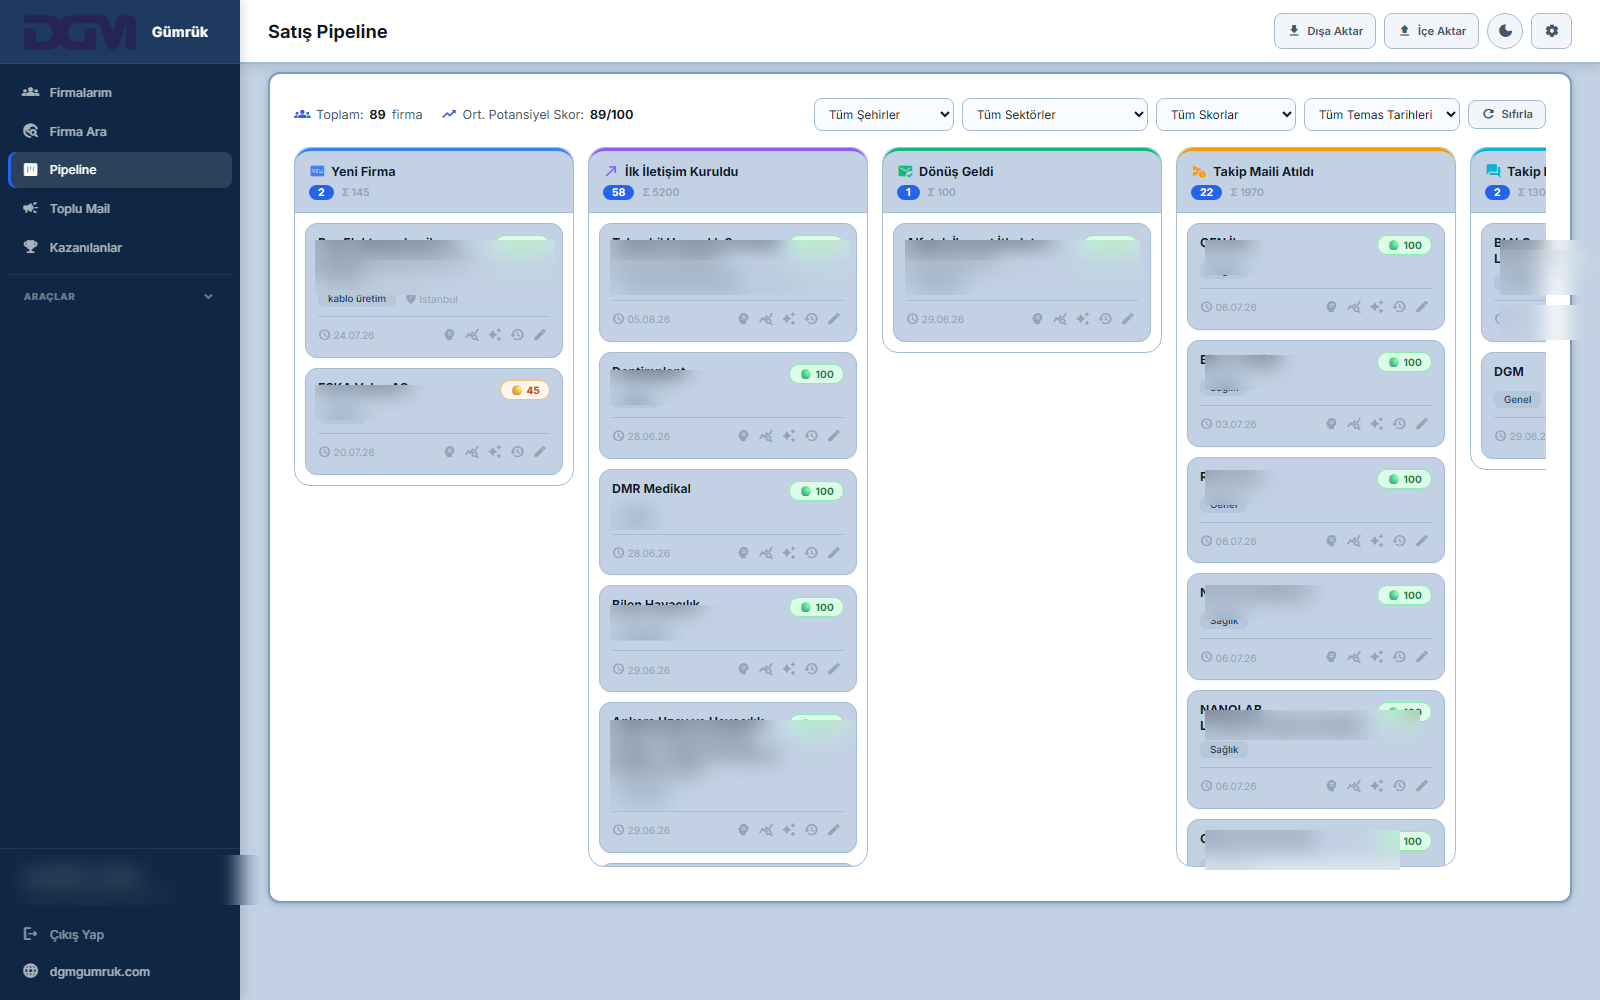
Task: Click the Takip Maili Atıldı column header
Action: pos(1316,181)
